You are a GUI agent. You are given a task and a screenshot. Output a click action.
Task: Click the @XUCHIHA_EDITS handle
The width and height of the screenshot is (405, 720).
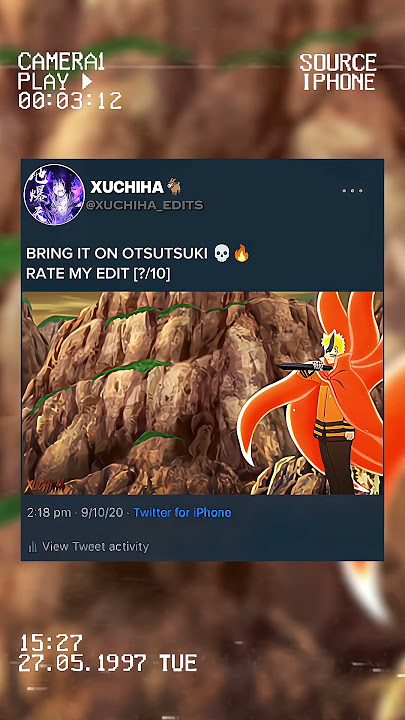click(x=144, y=205)
